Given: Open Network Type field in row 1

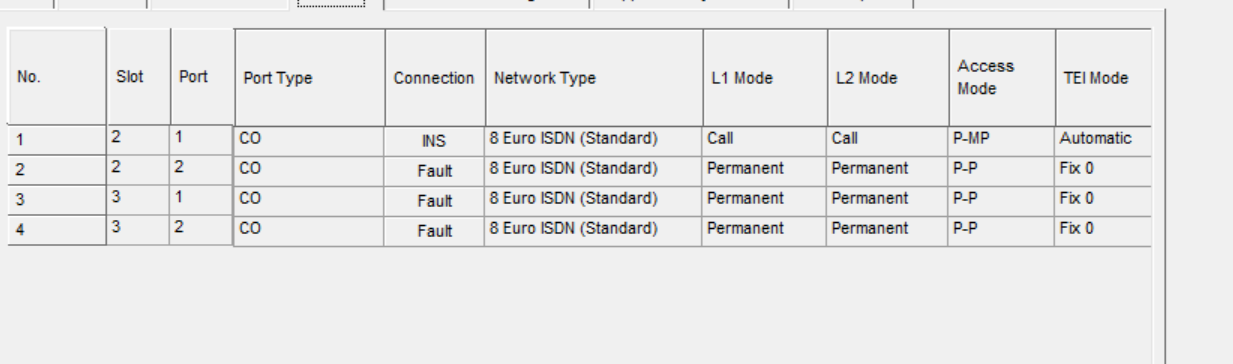Looking at the screenshot, I should [x=593, y=141].
